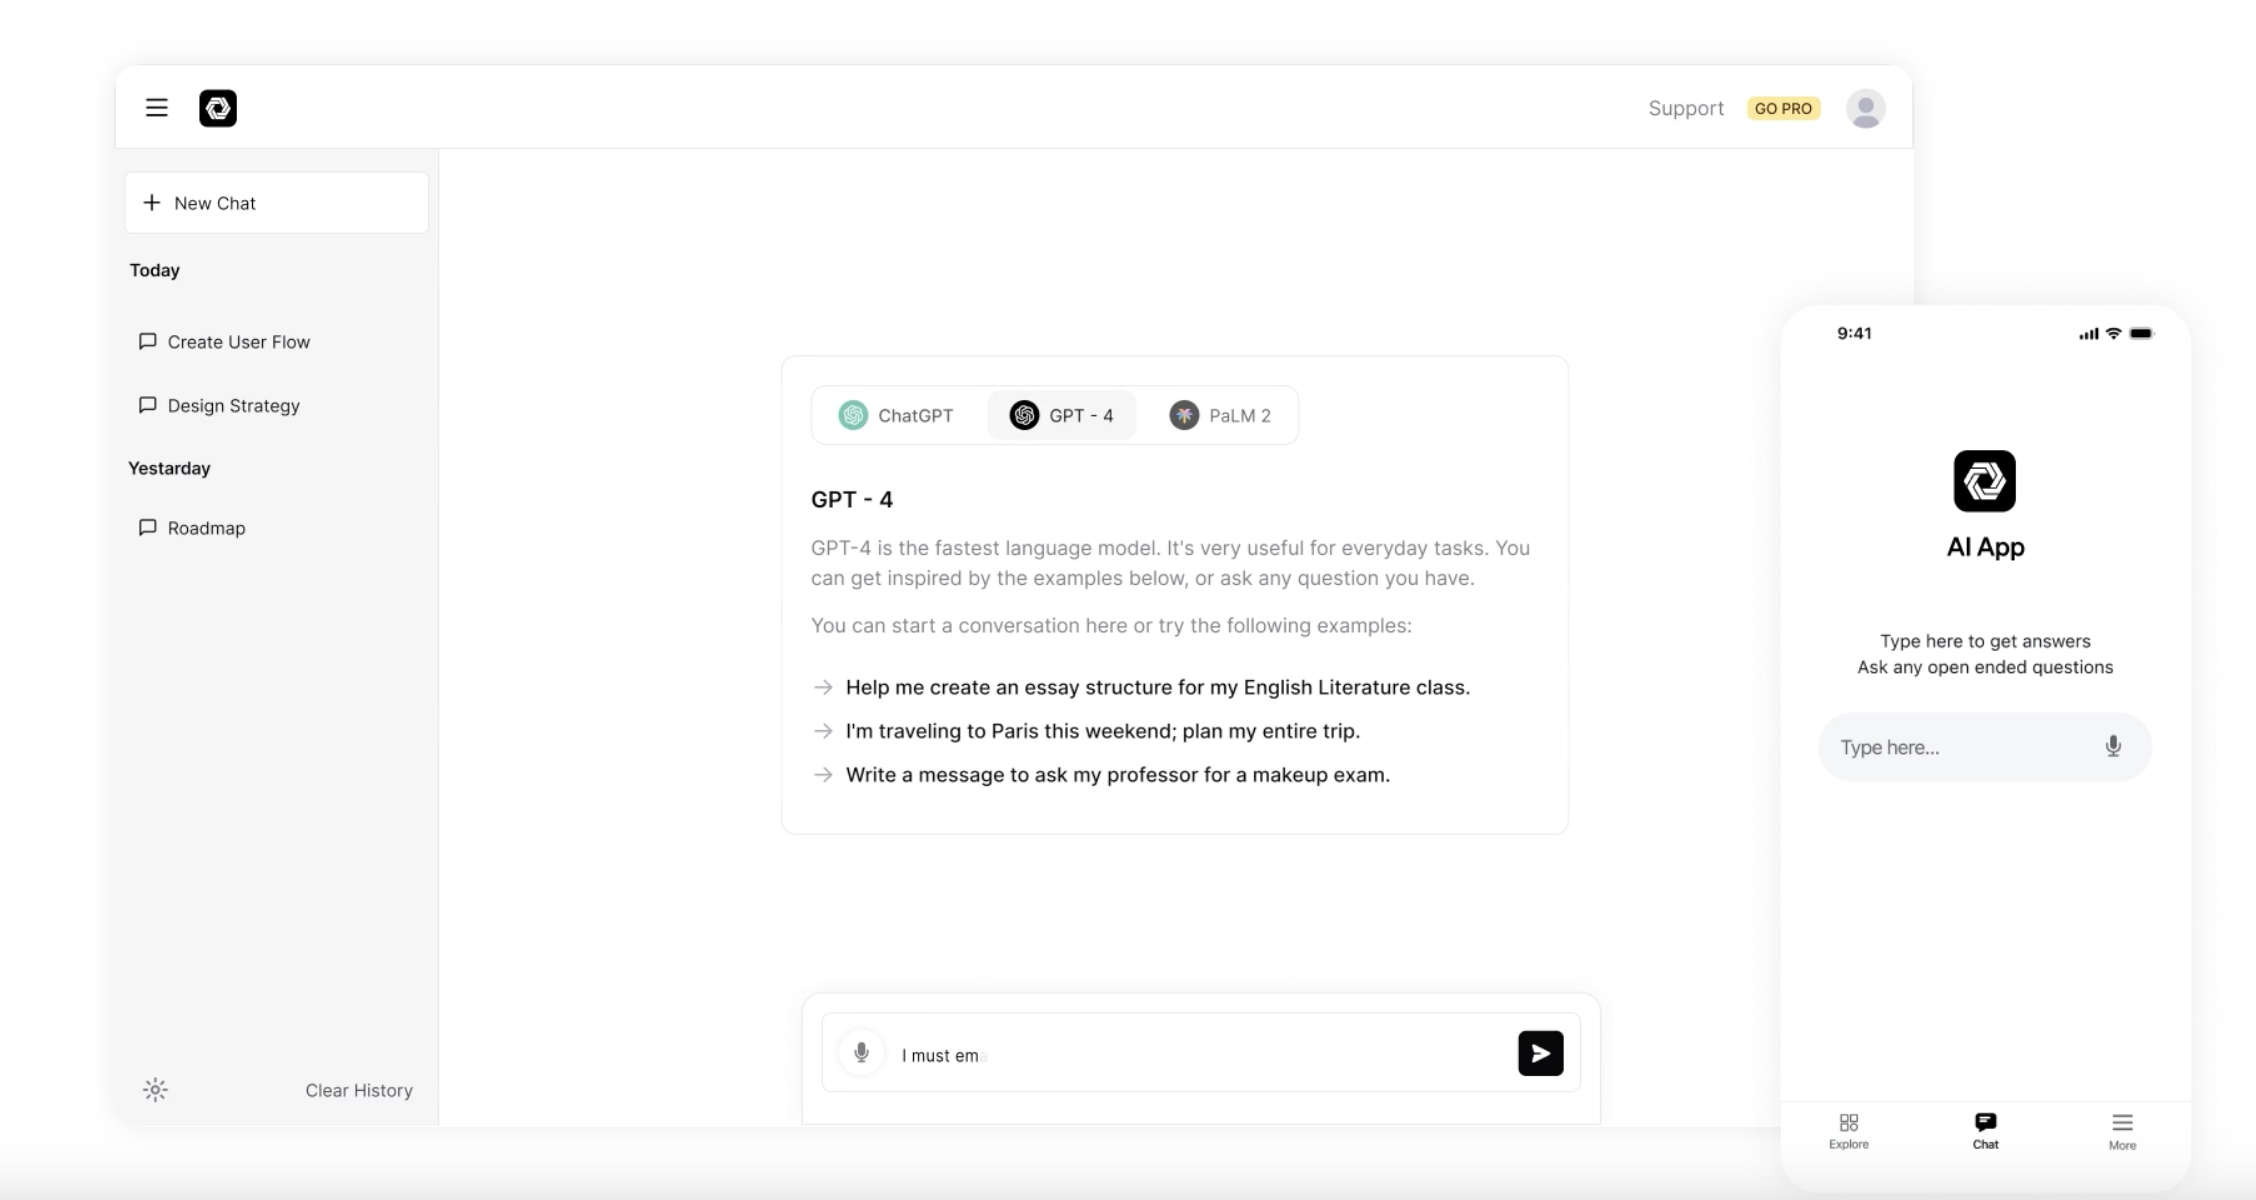
Task: Click the AI App logo icon
Action: pyautogui.click(x=1984, y=481)
